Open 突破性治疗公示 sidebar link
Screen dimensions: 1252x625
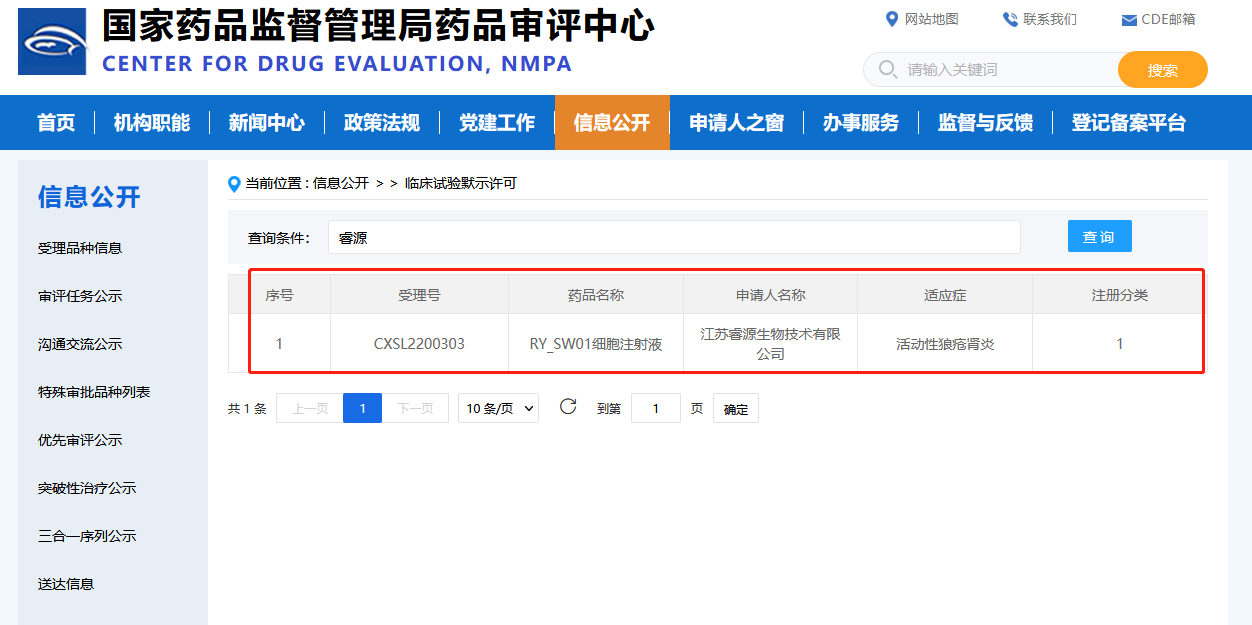[87, 488]
